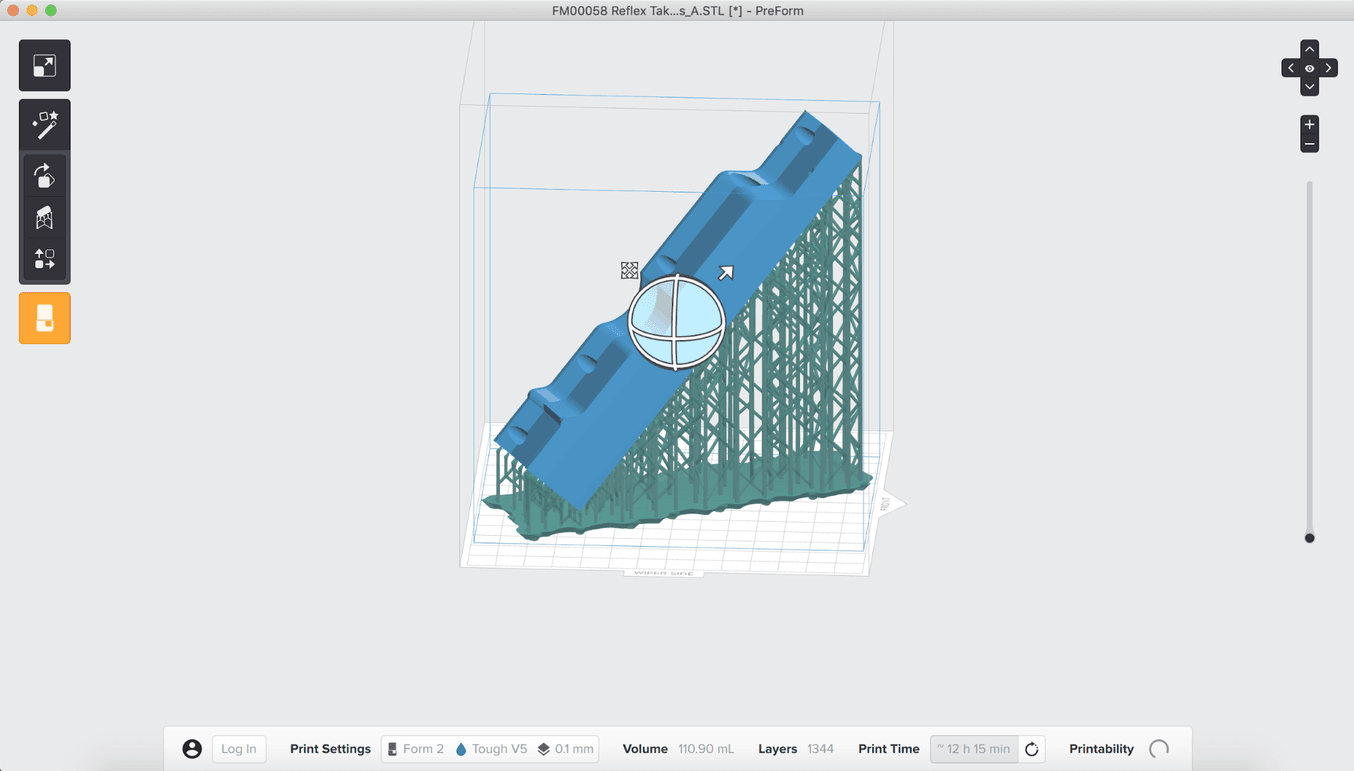Zoom out with the minus button
Image resolution: width=1354 pixels, height=771 pixels.
click(x=1309, y=144)
